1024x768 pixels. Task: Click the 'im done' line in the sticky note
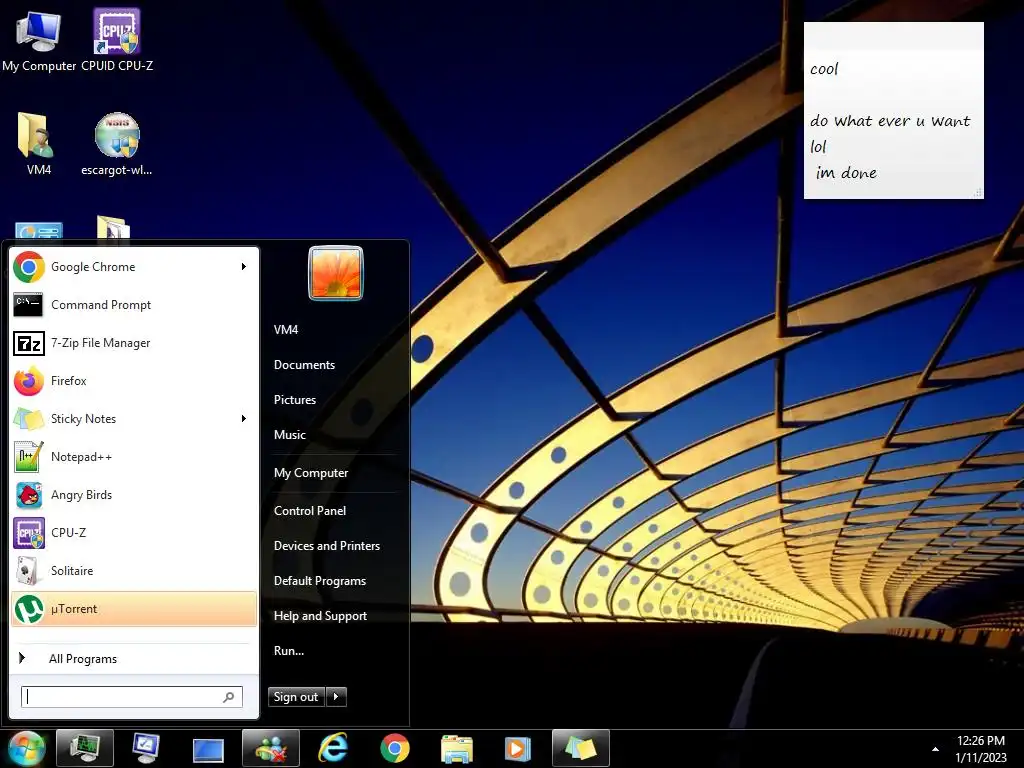[846, 172]
